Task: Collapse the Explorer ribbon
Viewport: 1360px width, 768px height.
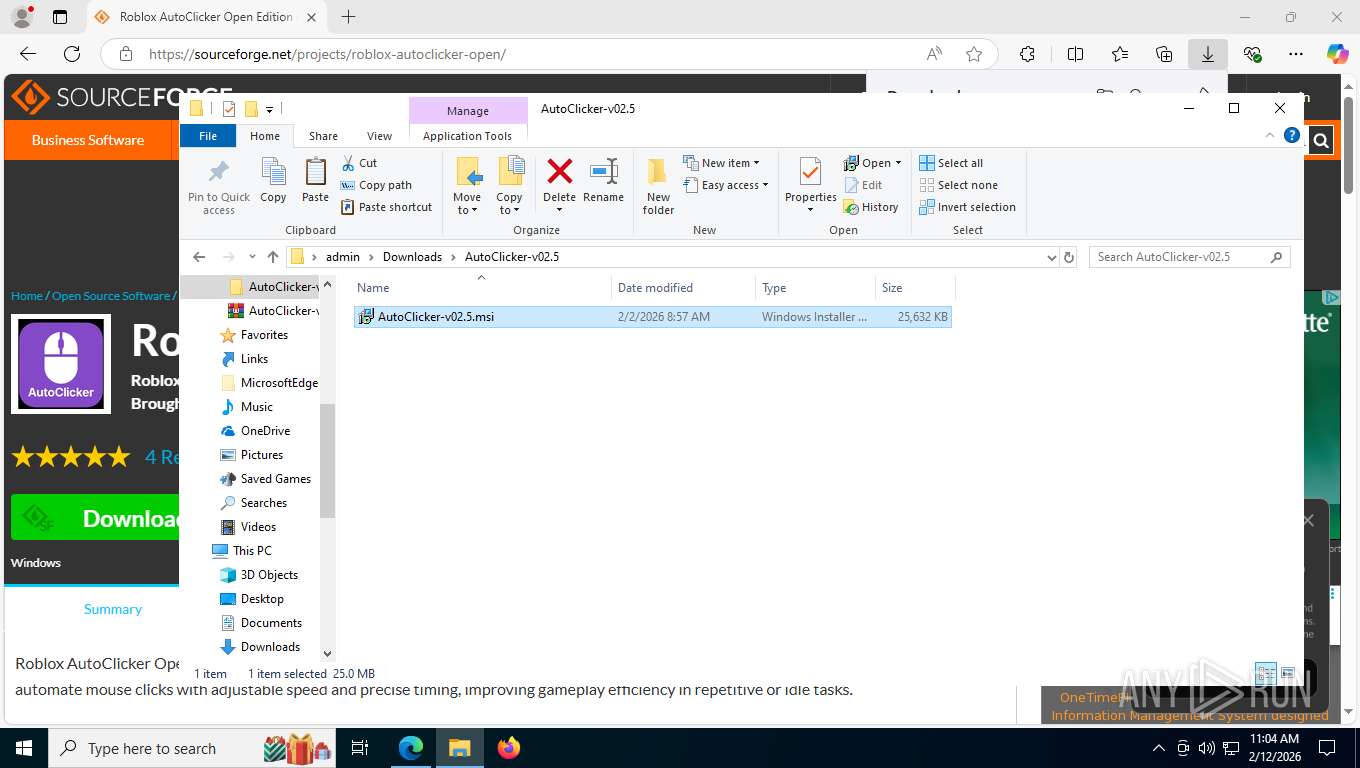Action: pos(1271,136)
